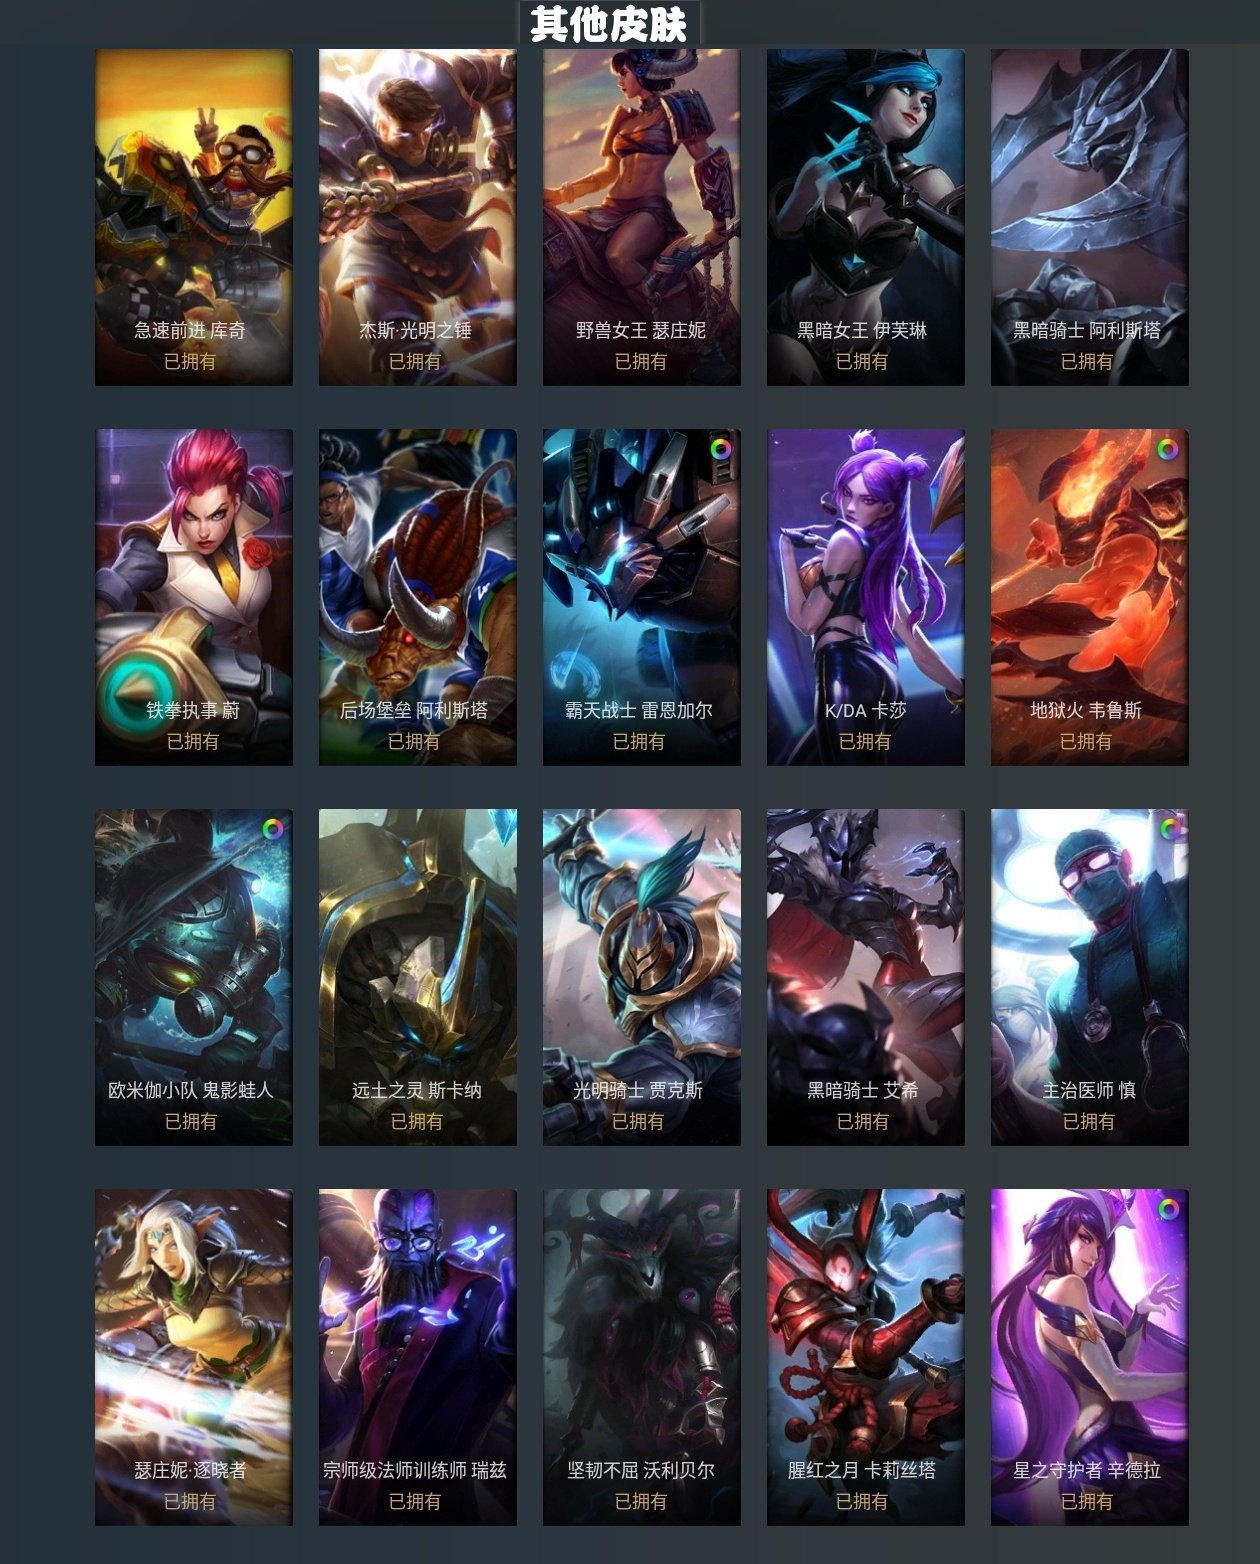Click chroma icon on 地狱火 韦鲁斯 card

(x=1167, y=449)
